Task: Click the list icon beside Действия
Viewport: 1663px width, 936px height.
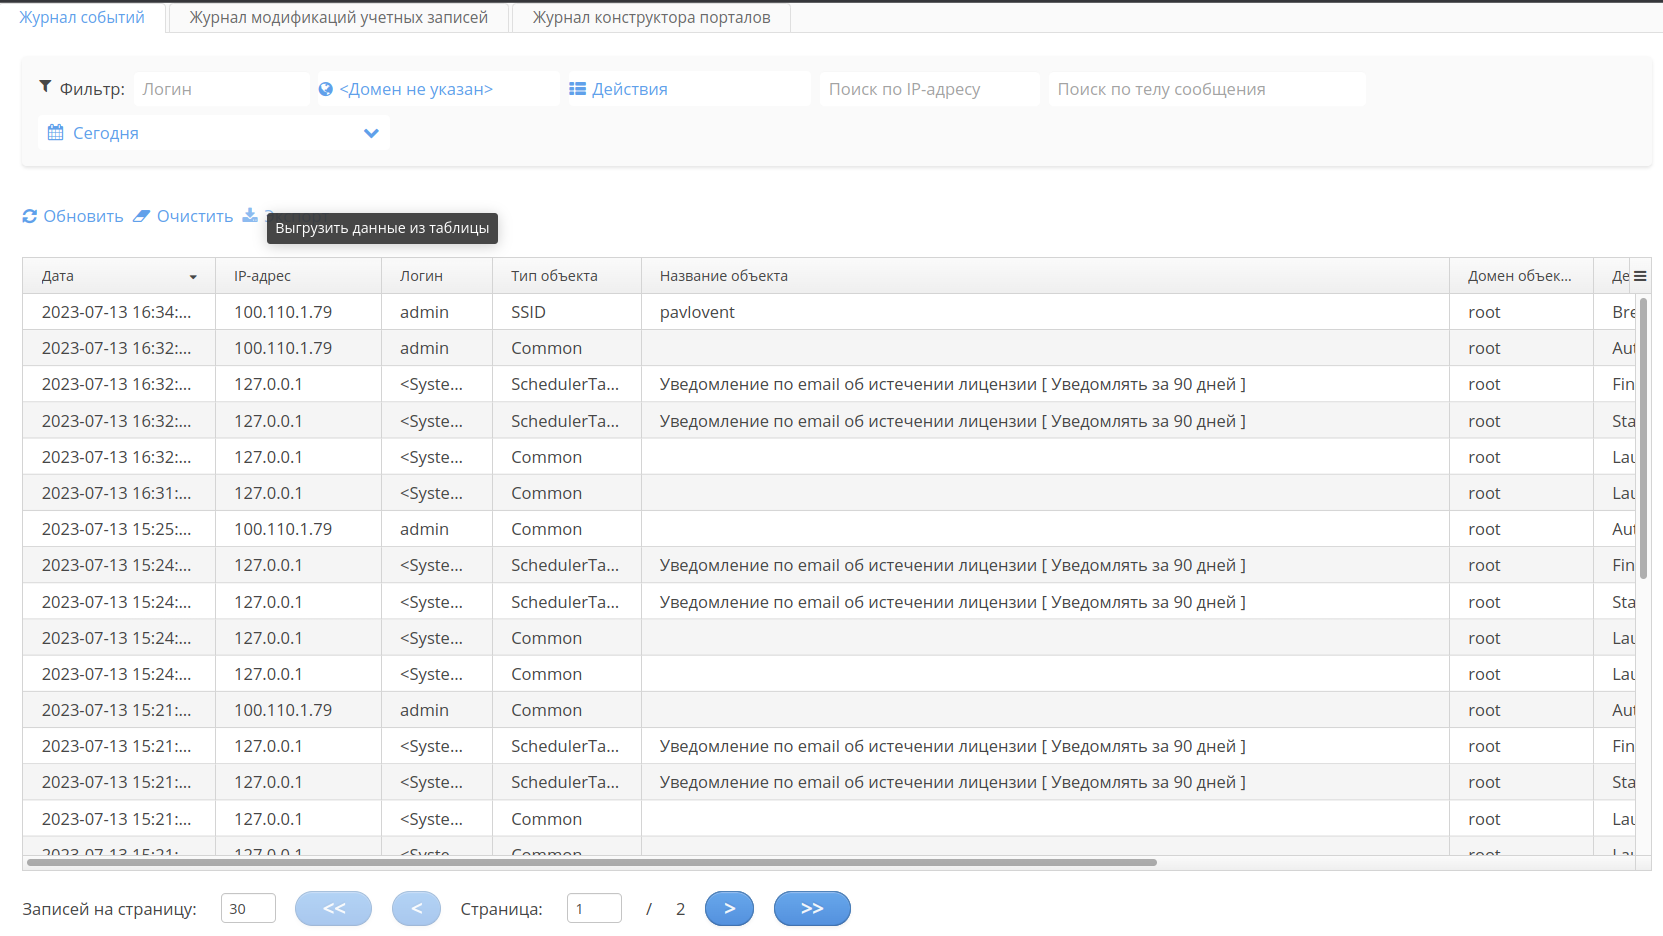Action: click(x=577, y=89)
